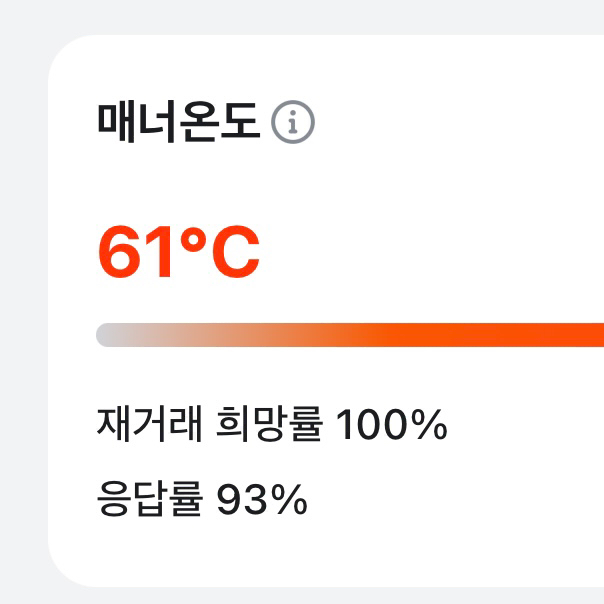The height and width of the screenshot is (604, 604).
Task: Click the 응답률 label text
Action: 150,497
